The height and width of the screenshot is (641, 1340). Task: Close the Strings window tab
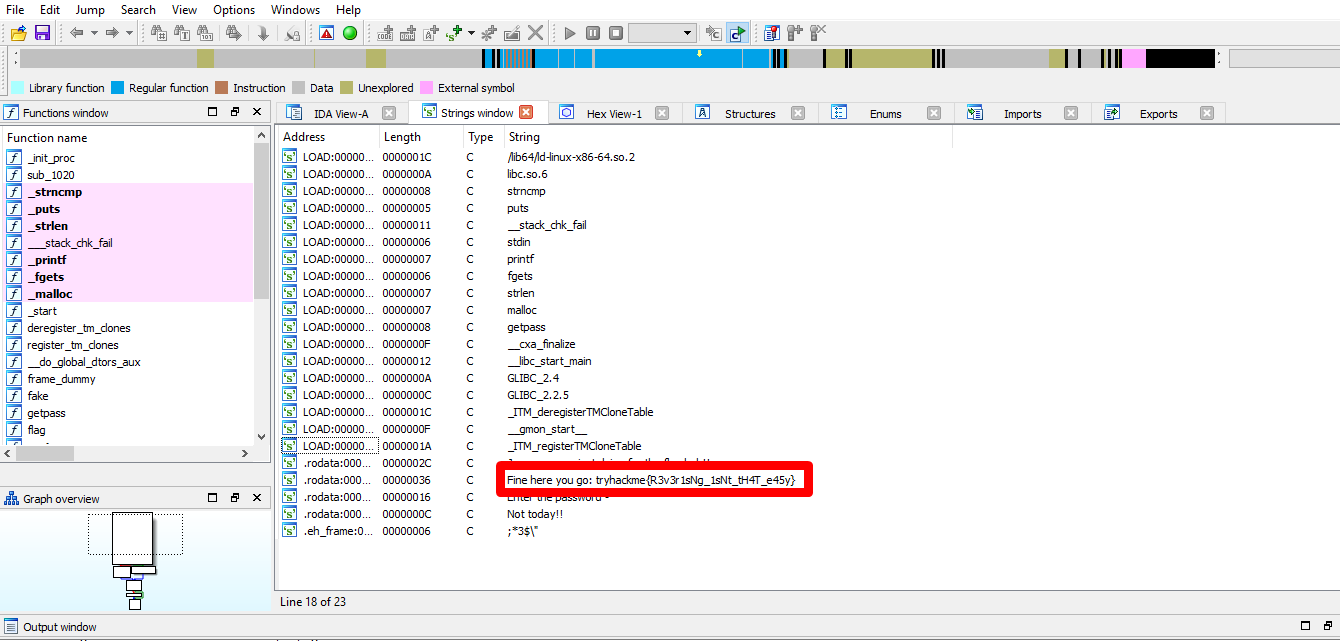click(x=526, y=112)
